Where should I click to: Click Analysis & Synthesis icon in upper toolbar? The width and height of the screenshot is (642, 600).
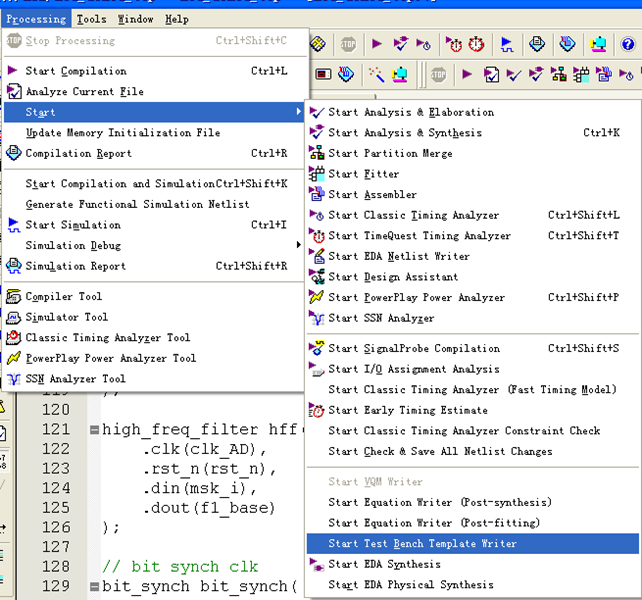point(400,43)
